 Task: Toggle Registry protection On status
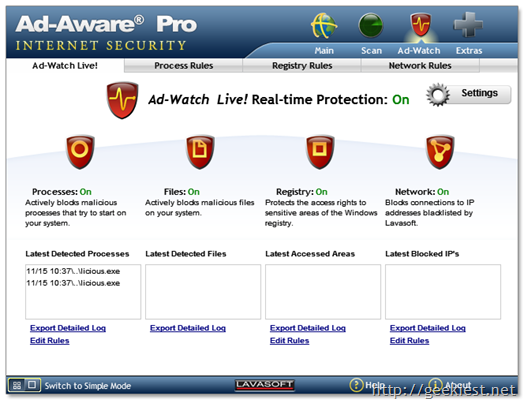coord(321,192)
